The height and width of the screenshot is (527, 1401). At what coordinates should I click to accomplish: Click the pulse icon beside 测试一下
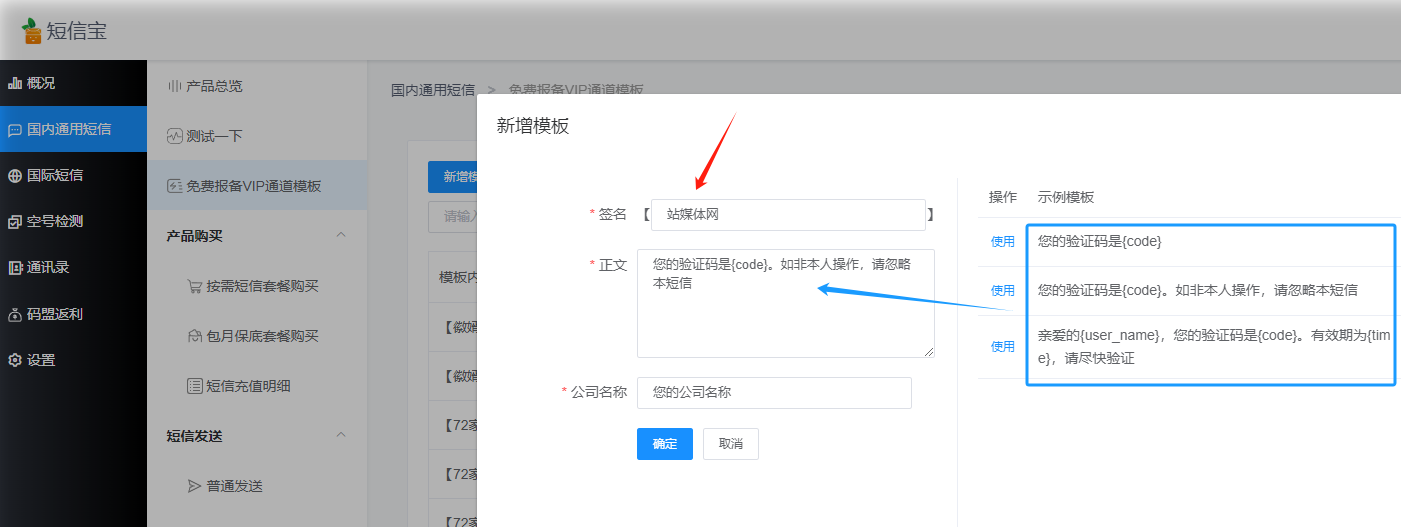tap(174, 136)
